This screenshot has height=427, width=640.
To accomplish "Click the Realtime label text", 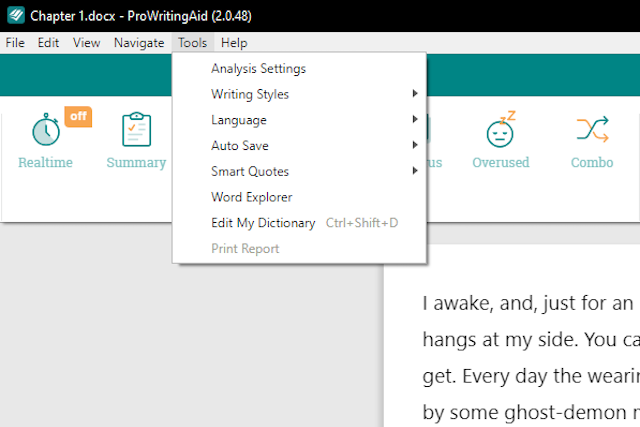I will click(45, 162).
